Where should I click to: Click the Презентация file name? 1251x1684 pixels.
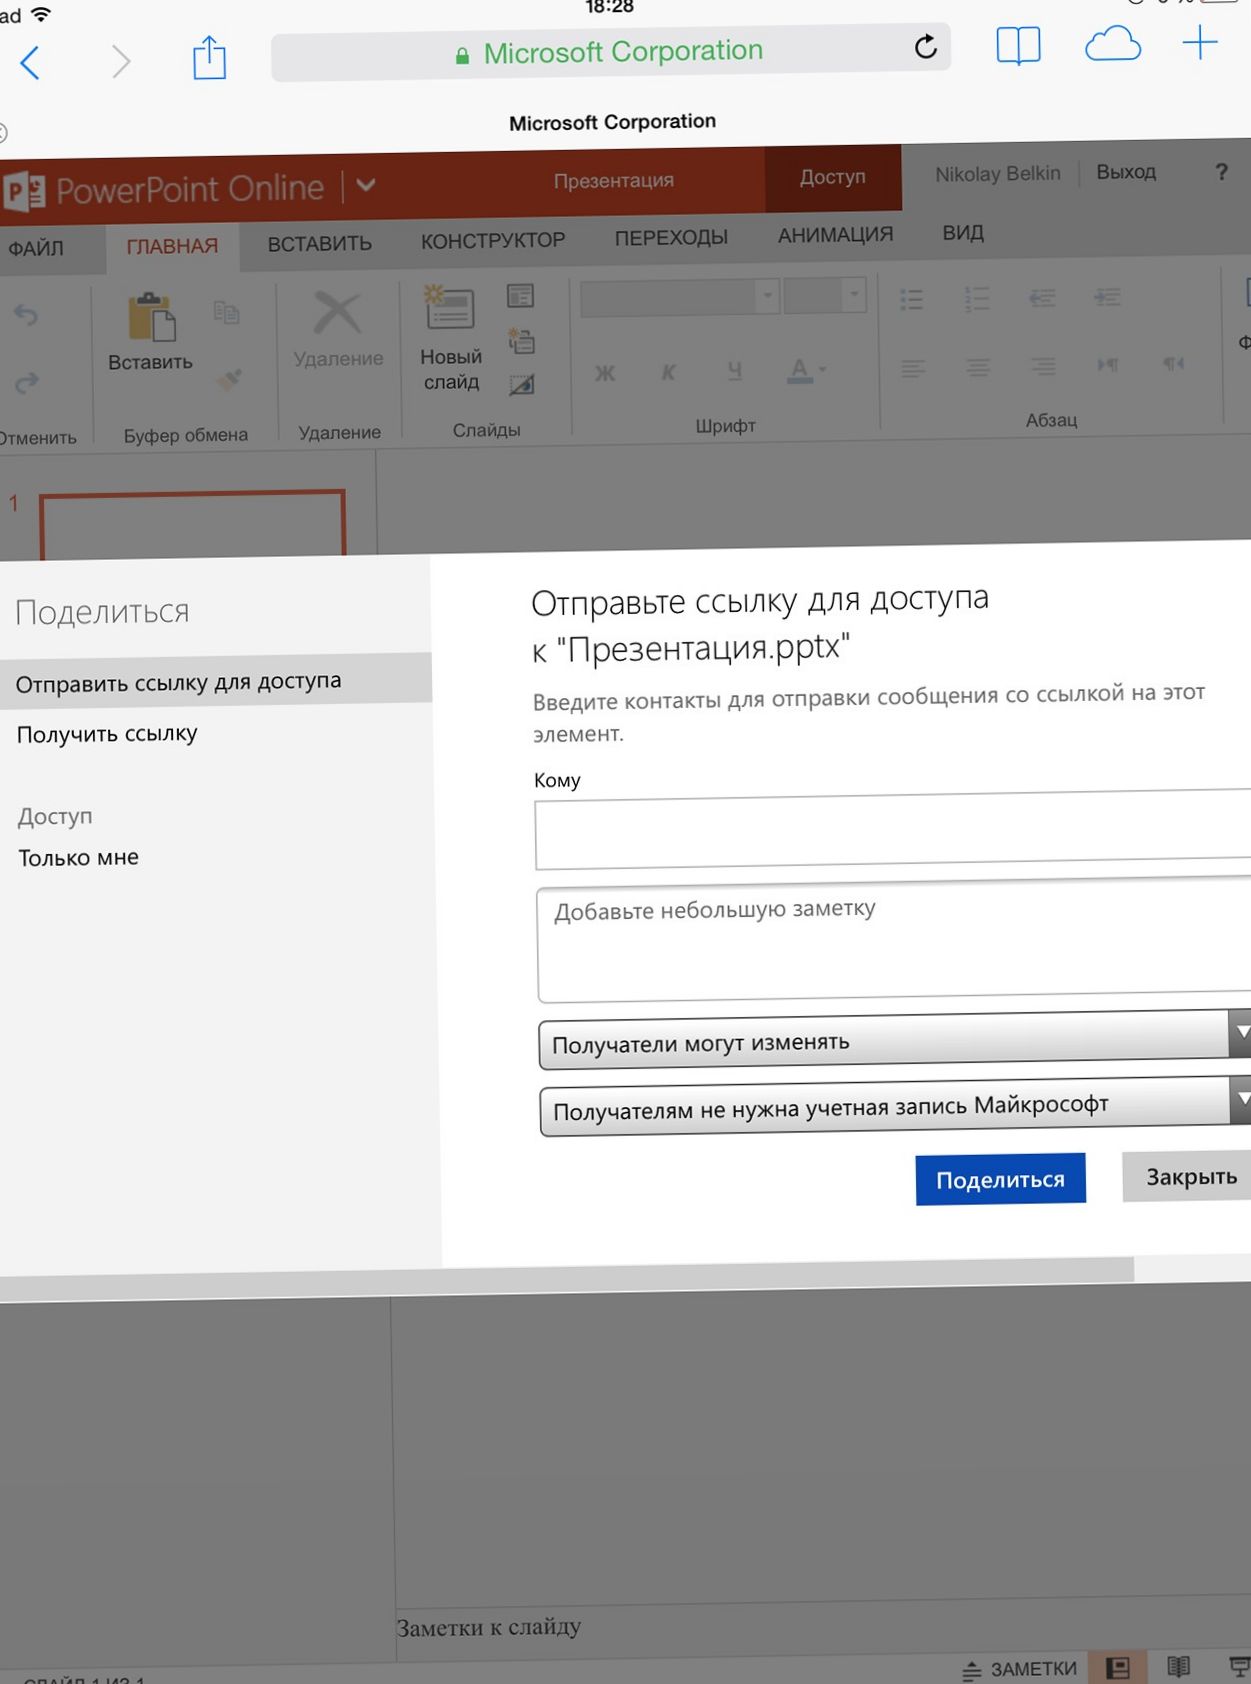click(x=614, y=181)
